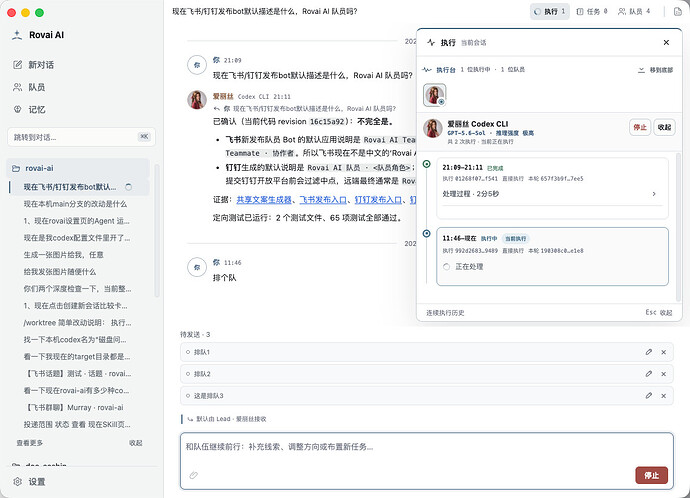This screenshot has height=498, width=690.
Task: Open conversation 给我发张图片随便什么
Action: pyautogui.click(x=60, y=272)
